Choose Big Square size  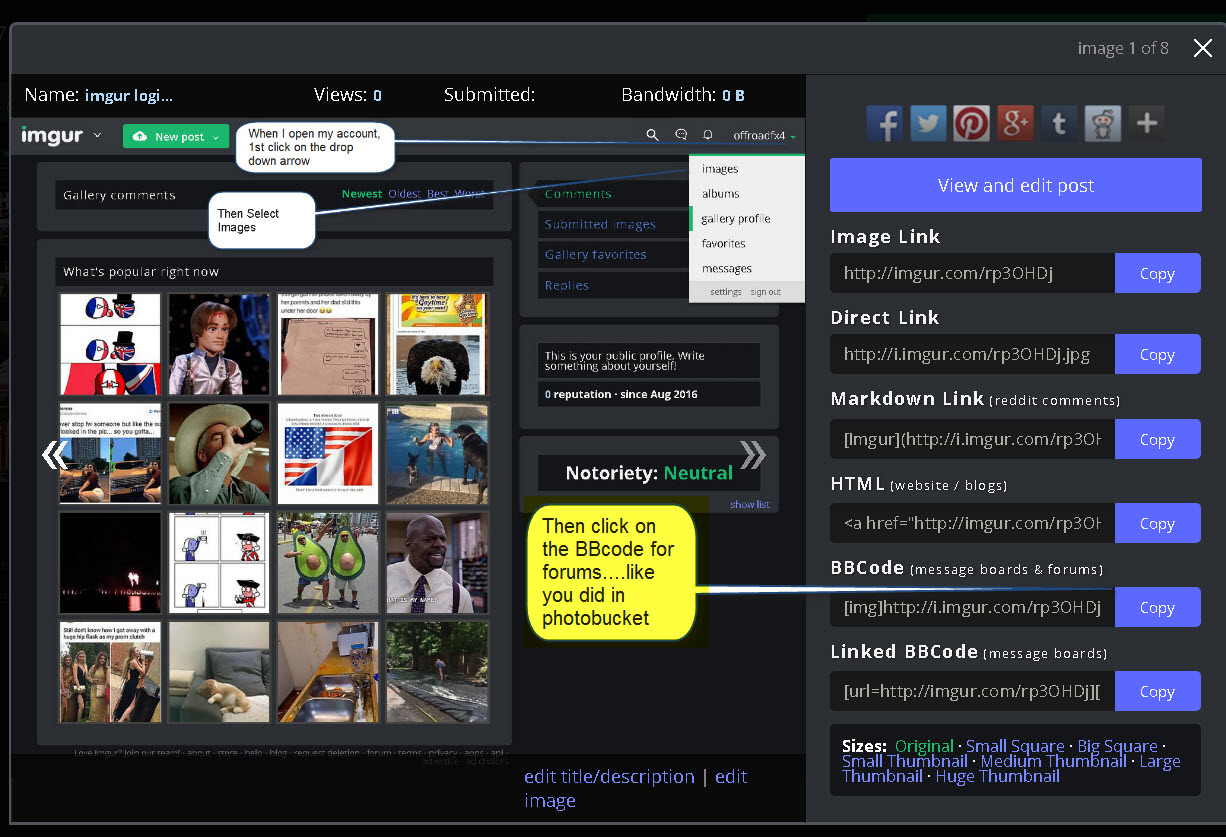[1117, 746]
